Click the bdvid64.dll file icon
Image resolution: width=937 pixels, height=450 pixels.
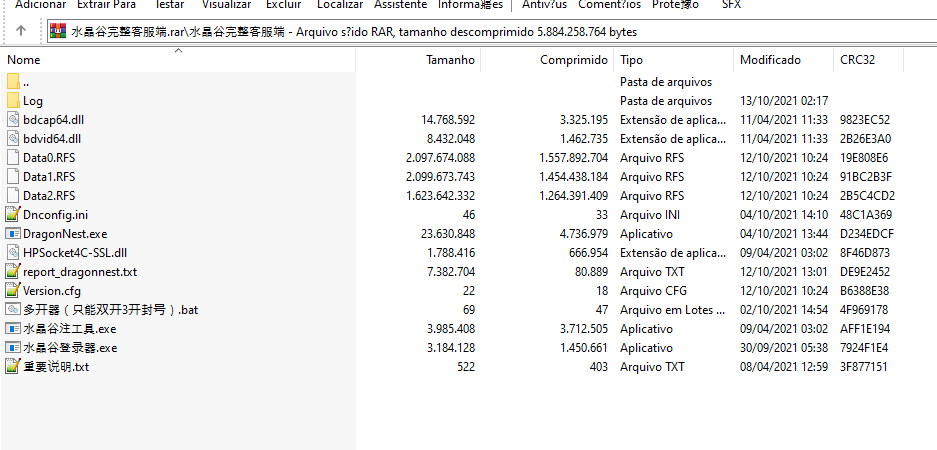coord(13,139)
